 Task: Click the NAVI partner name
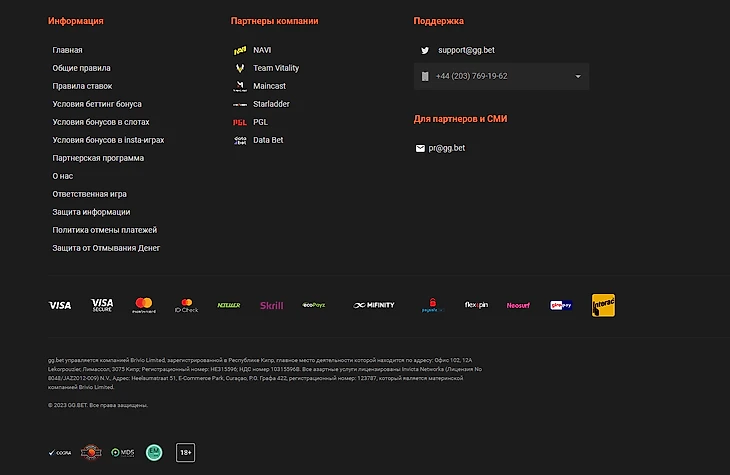click(x=262, y=50)
